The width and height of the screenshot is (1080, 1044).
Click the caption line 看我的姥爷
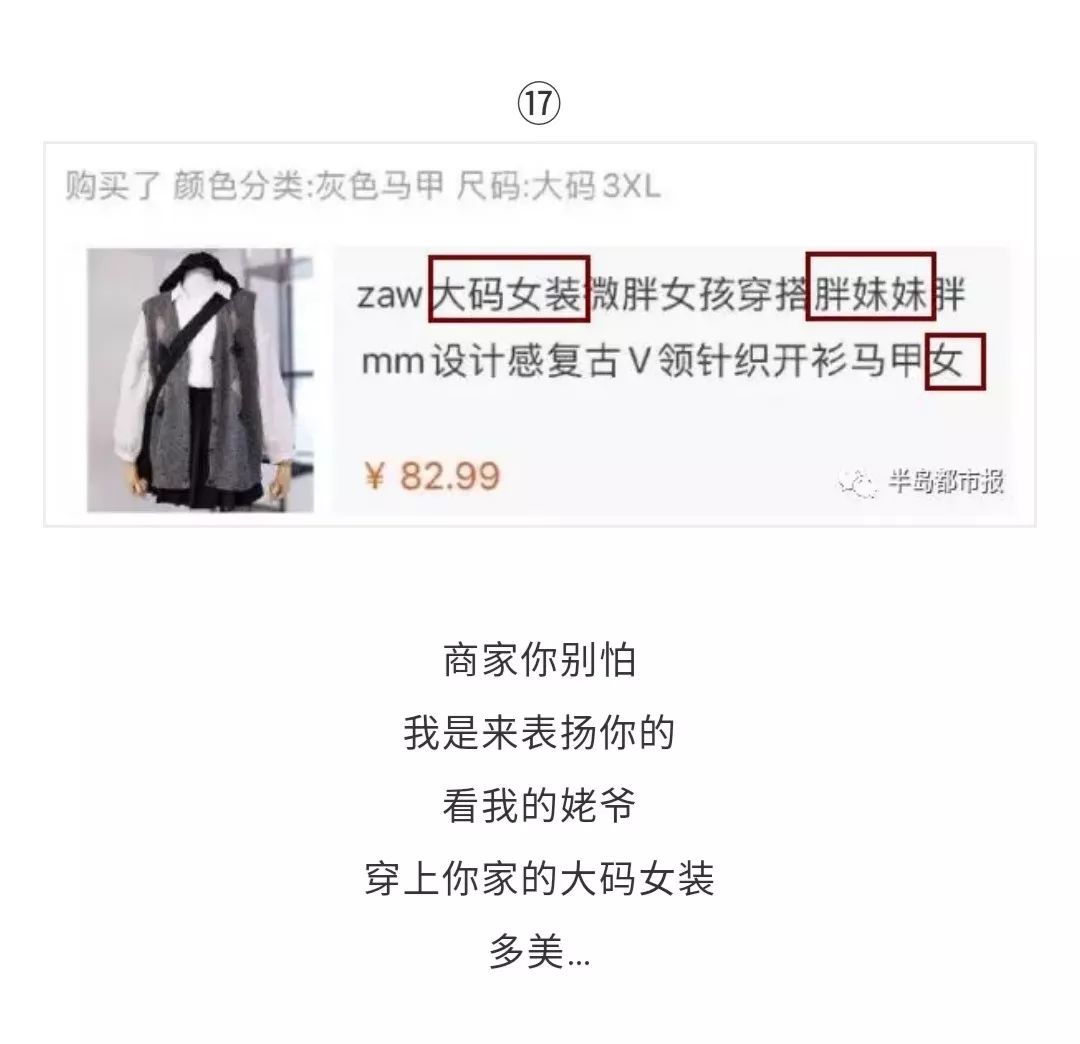pyautogui.click(x=539, y=806)
